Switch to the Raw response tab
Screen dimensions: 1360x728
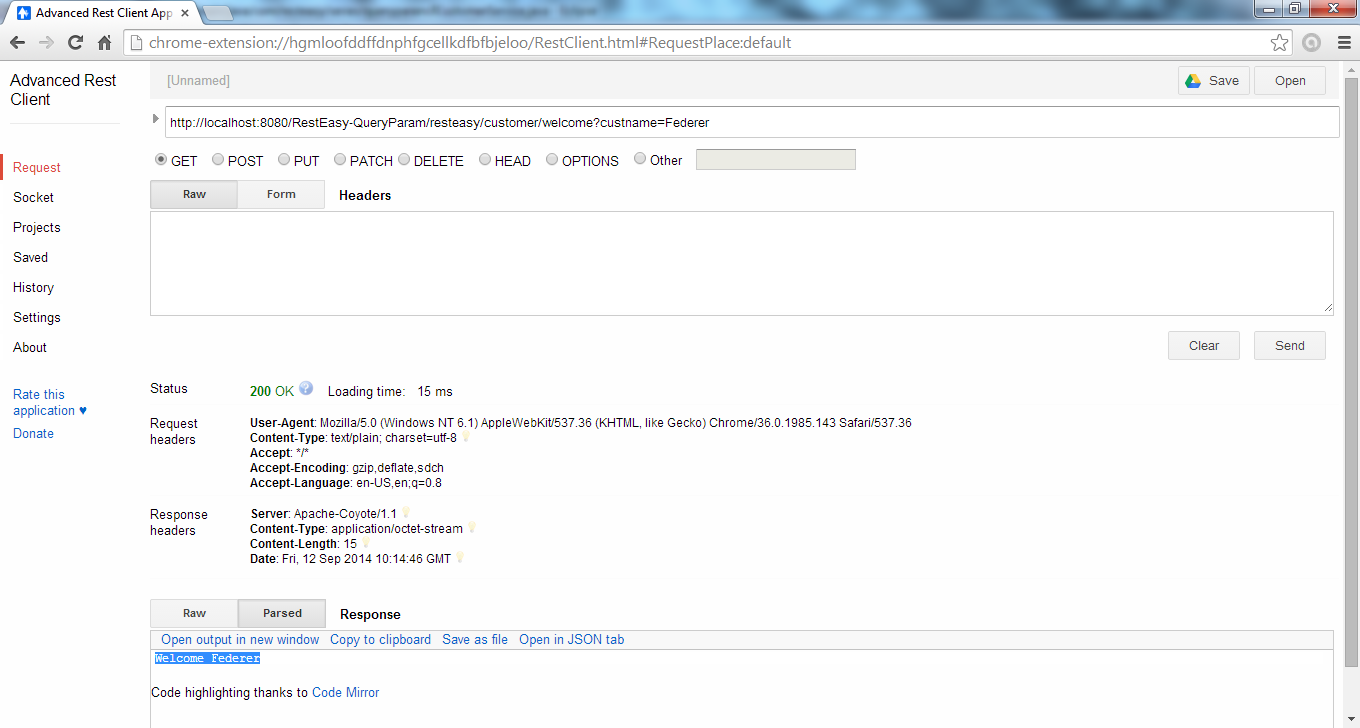193,613
